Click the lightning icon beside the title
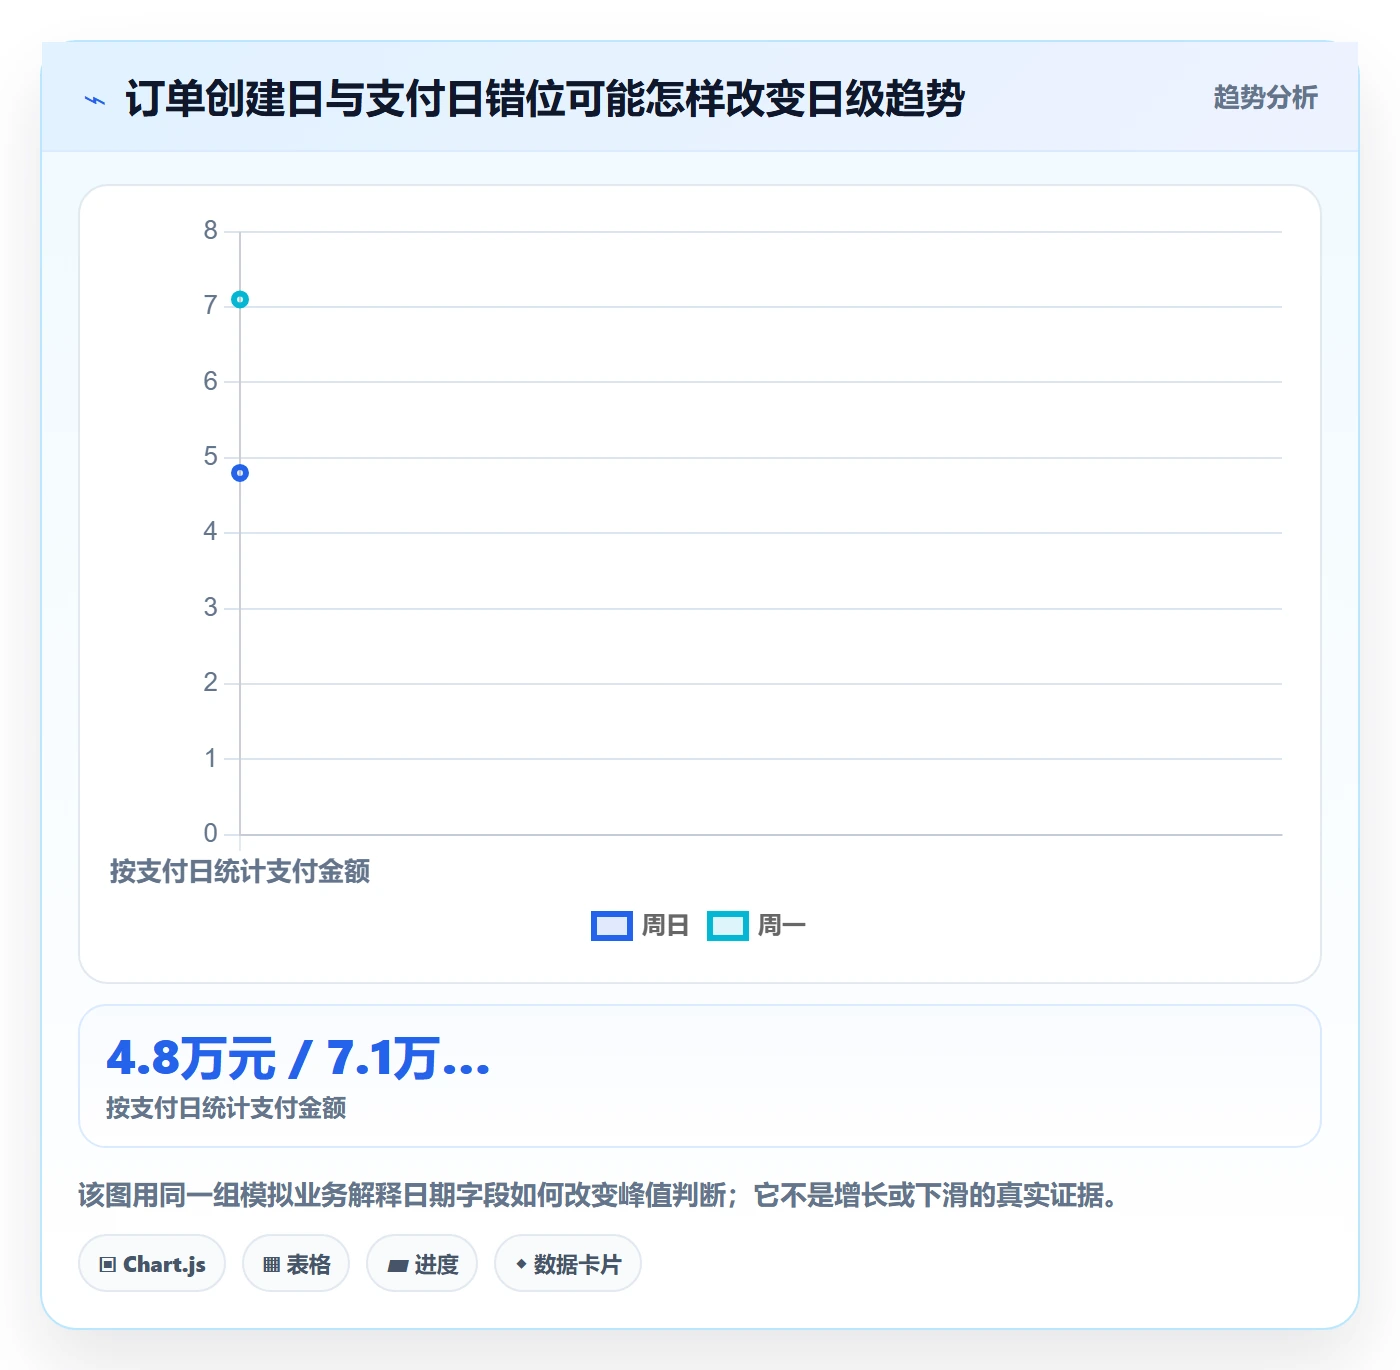 [95, 100]
